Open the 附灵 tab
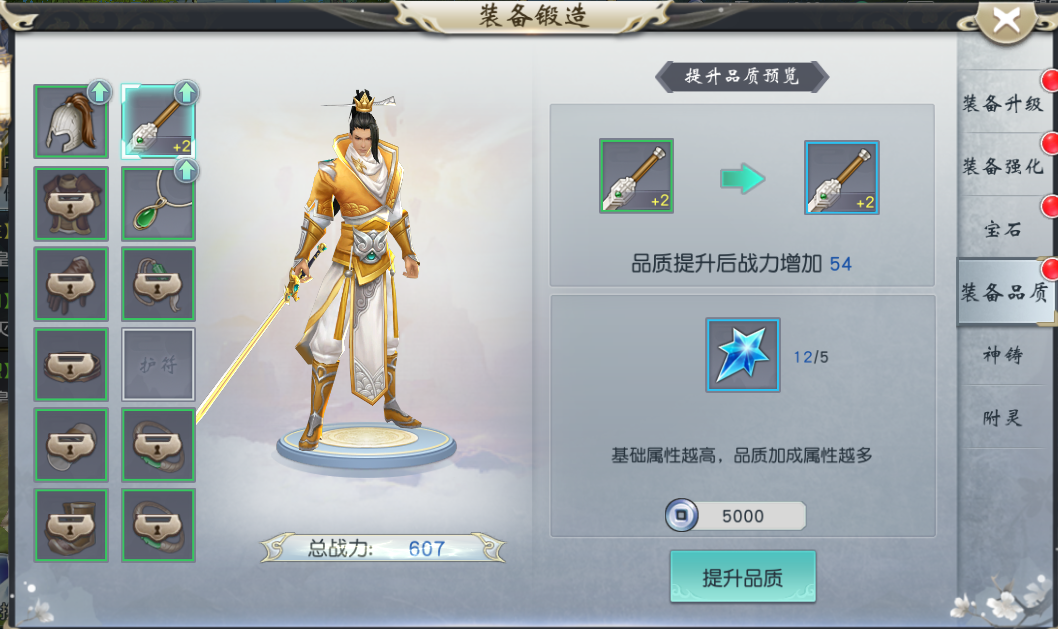Image resolution: width=1058 pixels, height=629 pixels. [x=1003, y=418]
